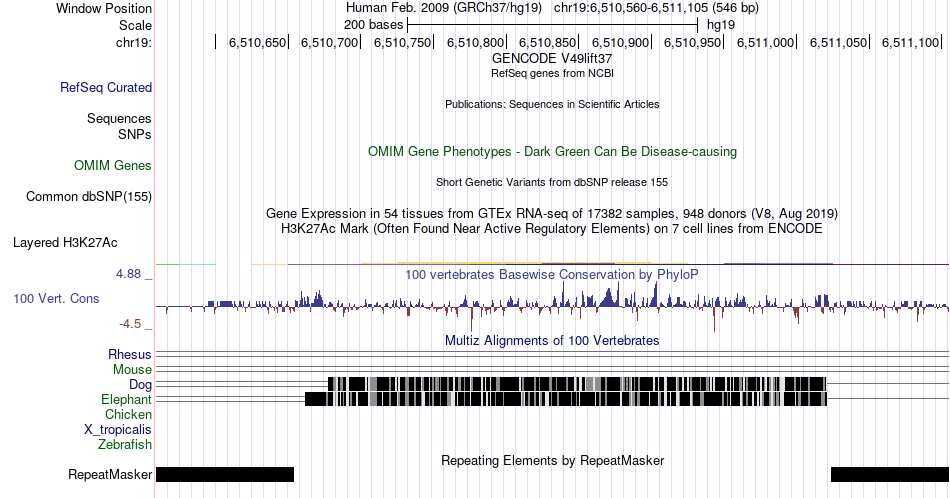
Task: Click Publications: Sequences in Scientific Articles title
Action: (552, 104)
